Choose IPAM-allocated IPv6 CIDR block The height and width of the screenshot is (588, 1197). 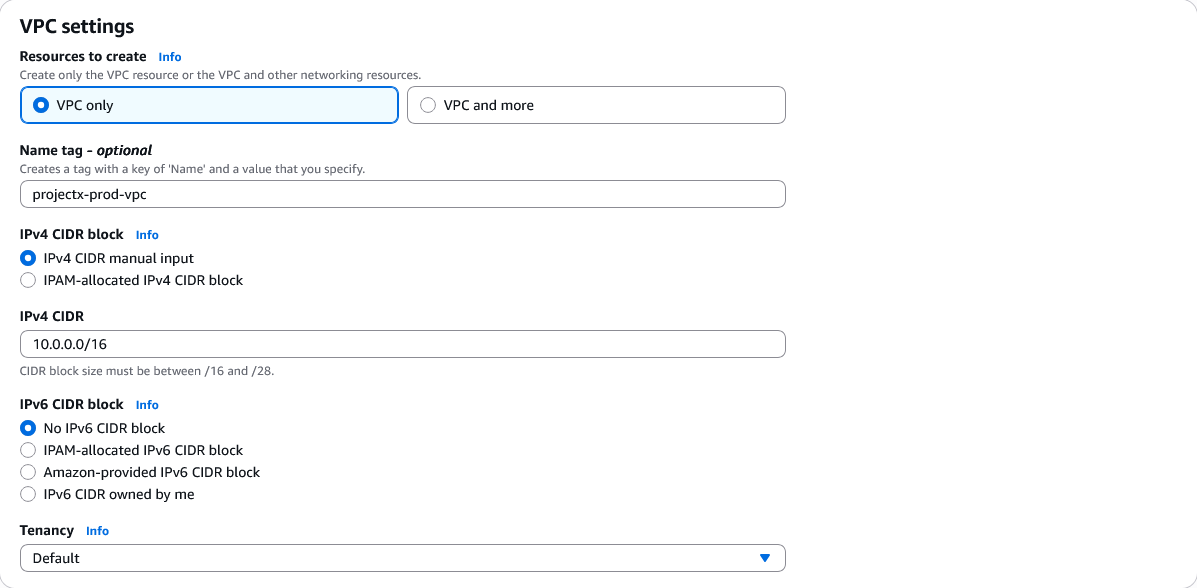[28, 450]
